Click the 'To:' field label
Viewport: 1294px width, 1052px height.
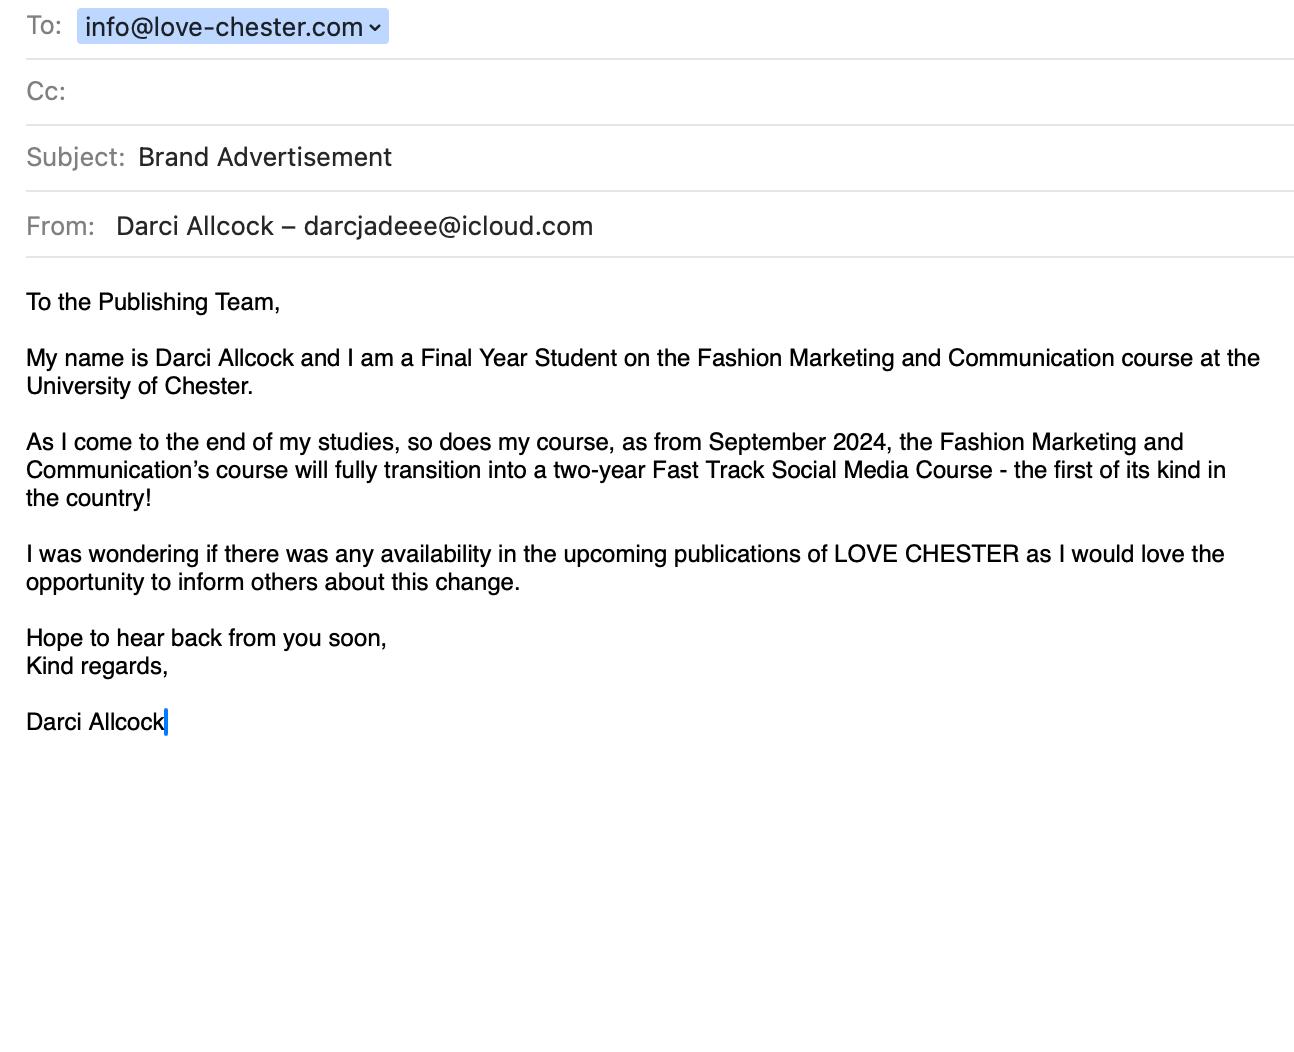tap(44, 26)
